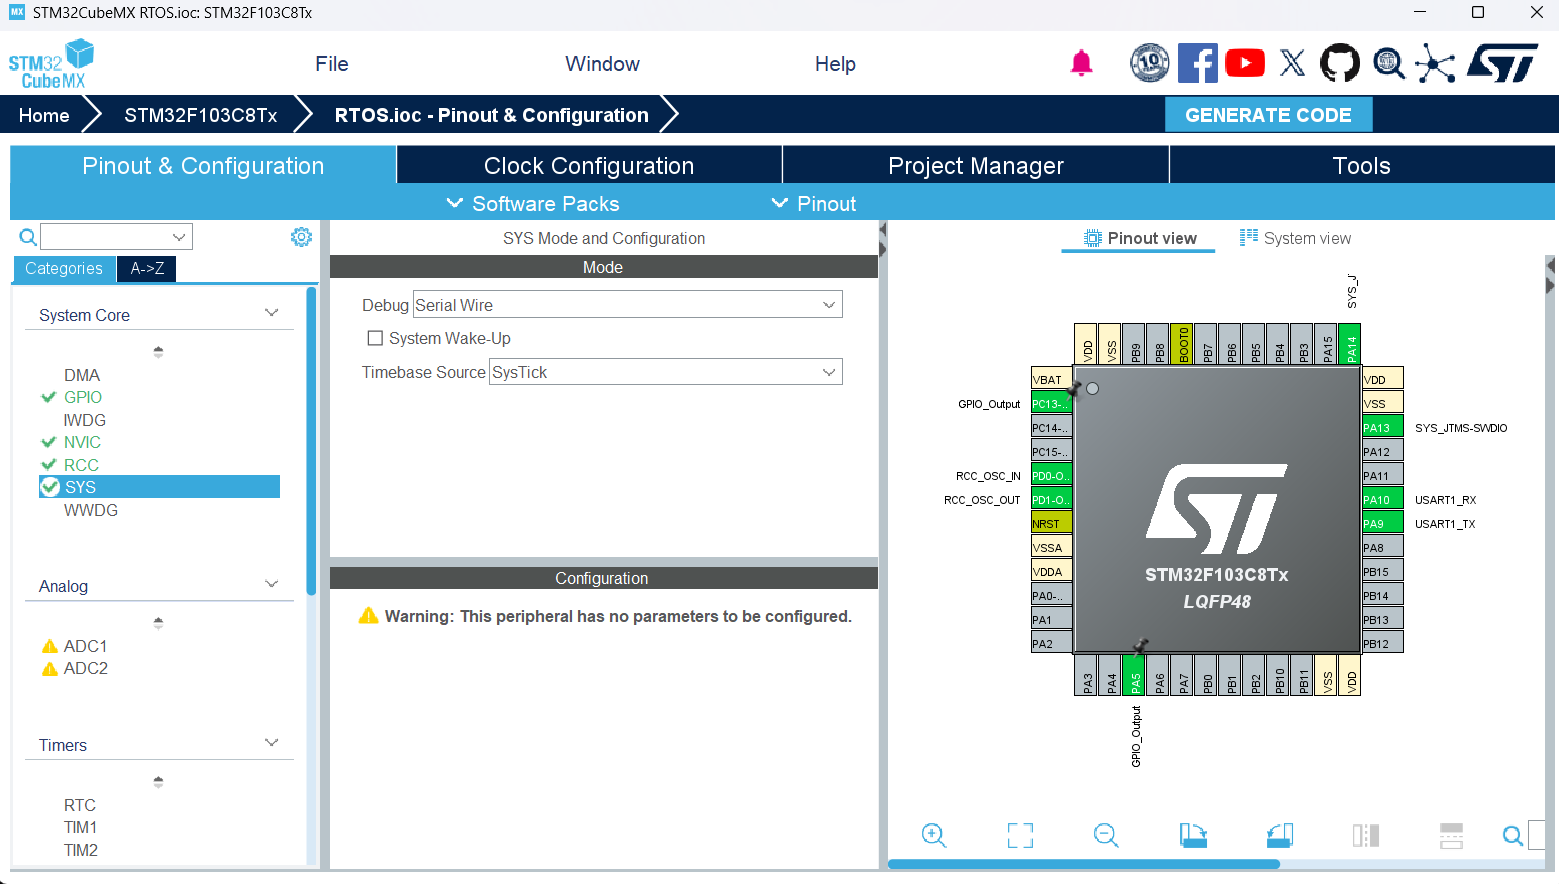This screenshot has width=1559, height=884.
Task: Click the ST community magnifier icon in the header
Action: pyautogui.click(x=1388, y=63)
